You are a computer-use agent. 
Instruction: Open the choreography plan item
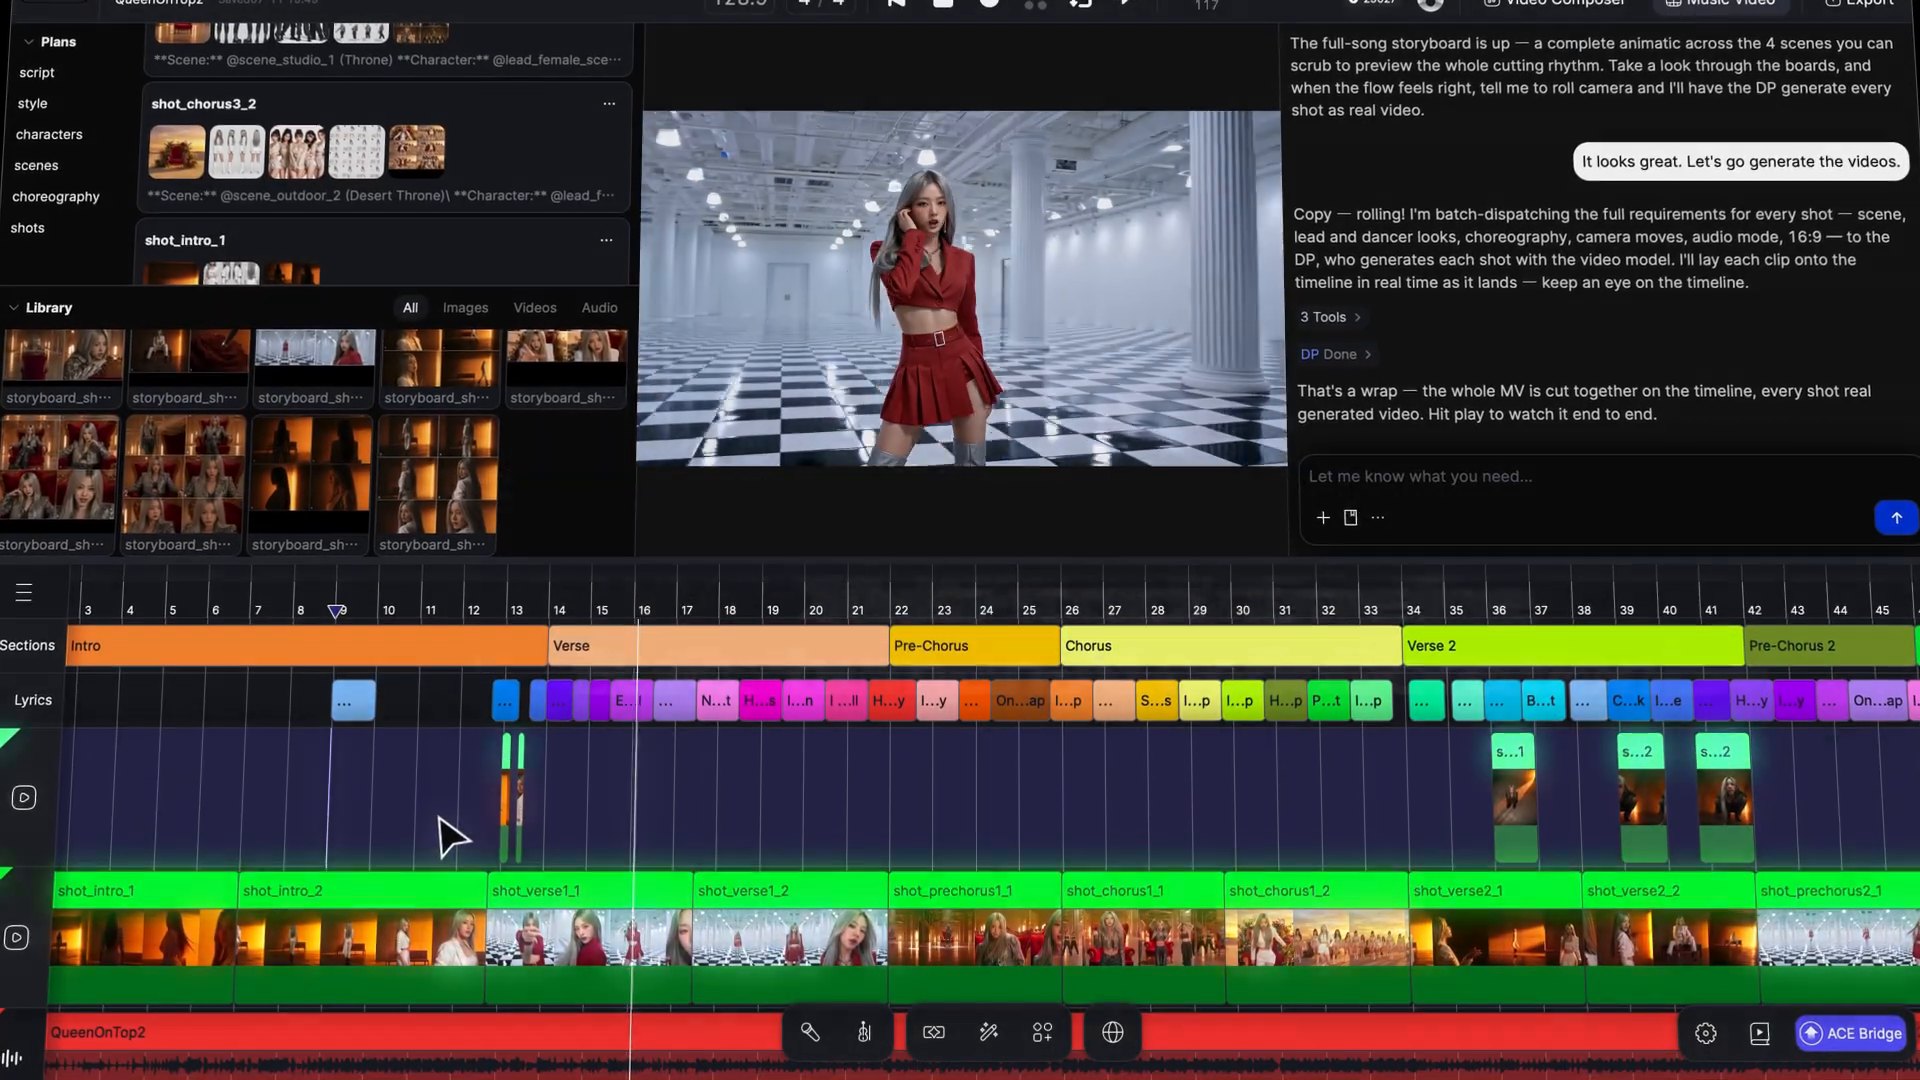[x=56, y=197]
